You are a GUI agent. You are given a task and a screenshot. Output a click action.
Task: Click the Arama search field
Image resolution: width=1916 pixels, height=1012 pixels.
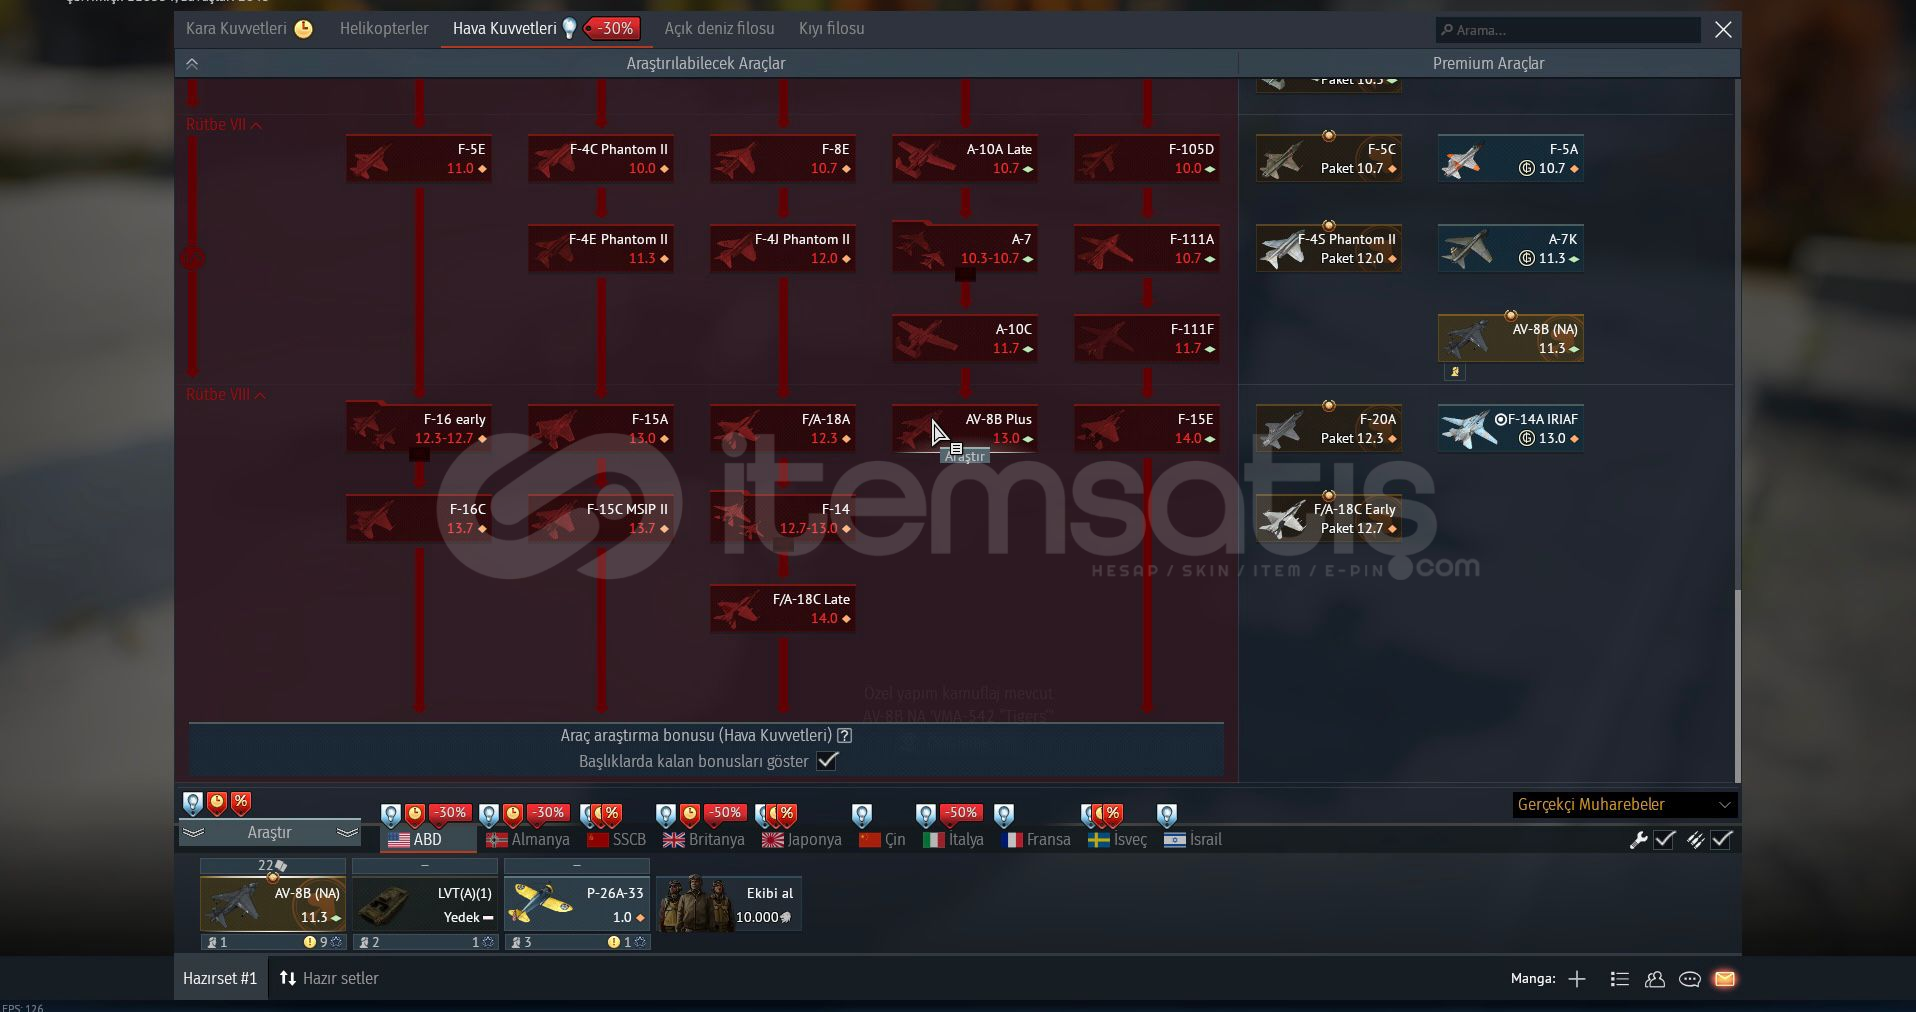[x=1568, y=30]
